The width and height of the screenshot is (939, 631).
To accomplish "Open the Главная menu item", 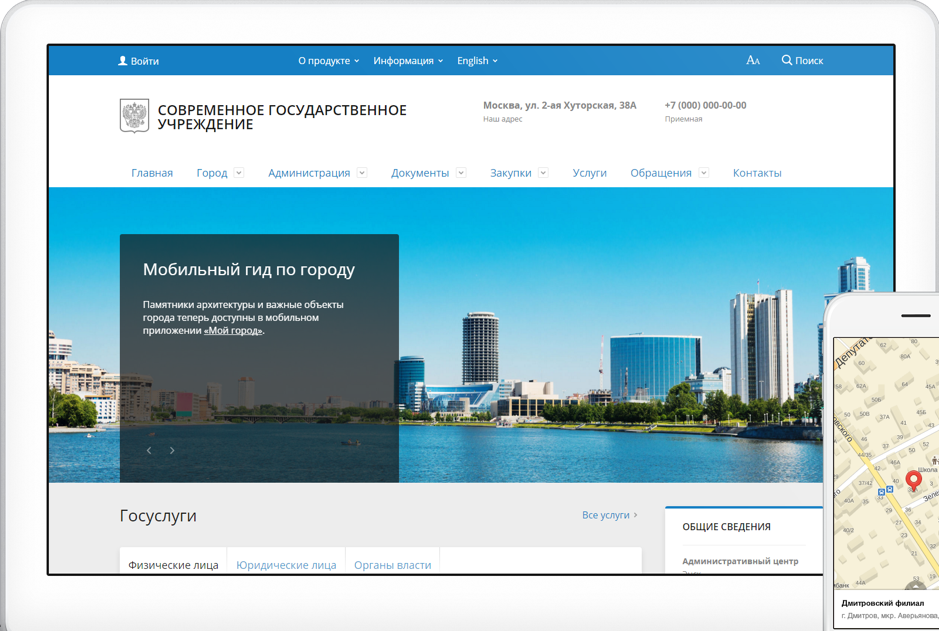I will pos(152,173).
